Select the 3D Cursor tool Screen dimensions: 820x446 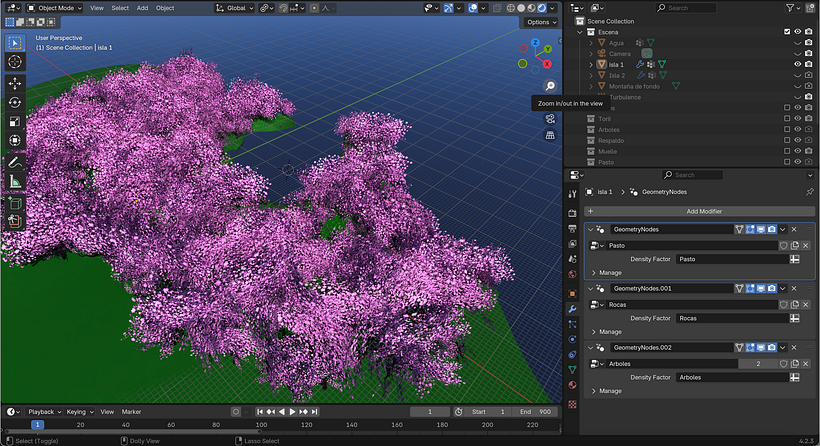click(x=15, y=62)
